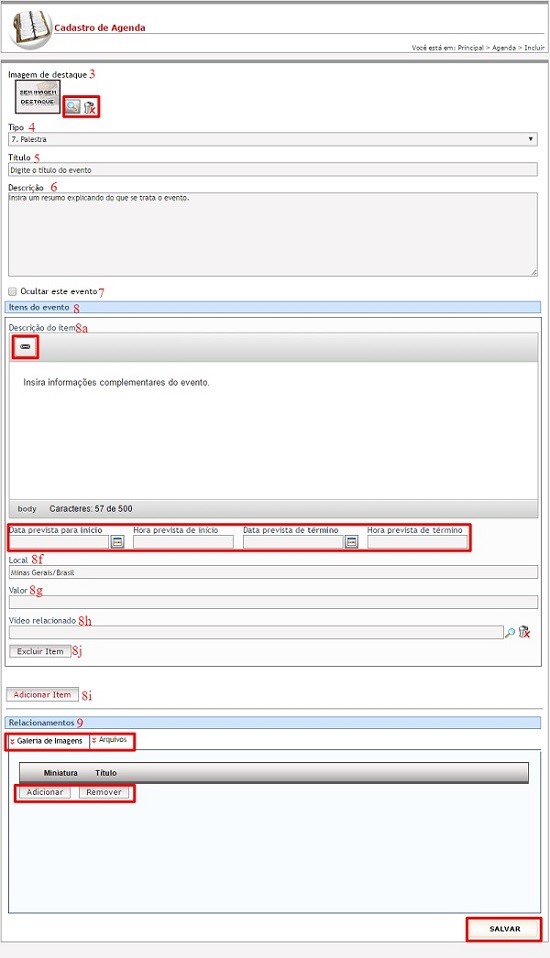Click the agenda book logo icon
Image resolution: width=550 pixels, height=958 pixels.
click(31, 29)
